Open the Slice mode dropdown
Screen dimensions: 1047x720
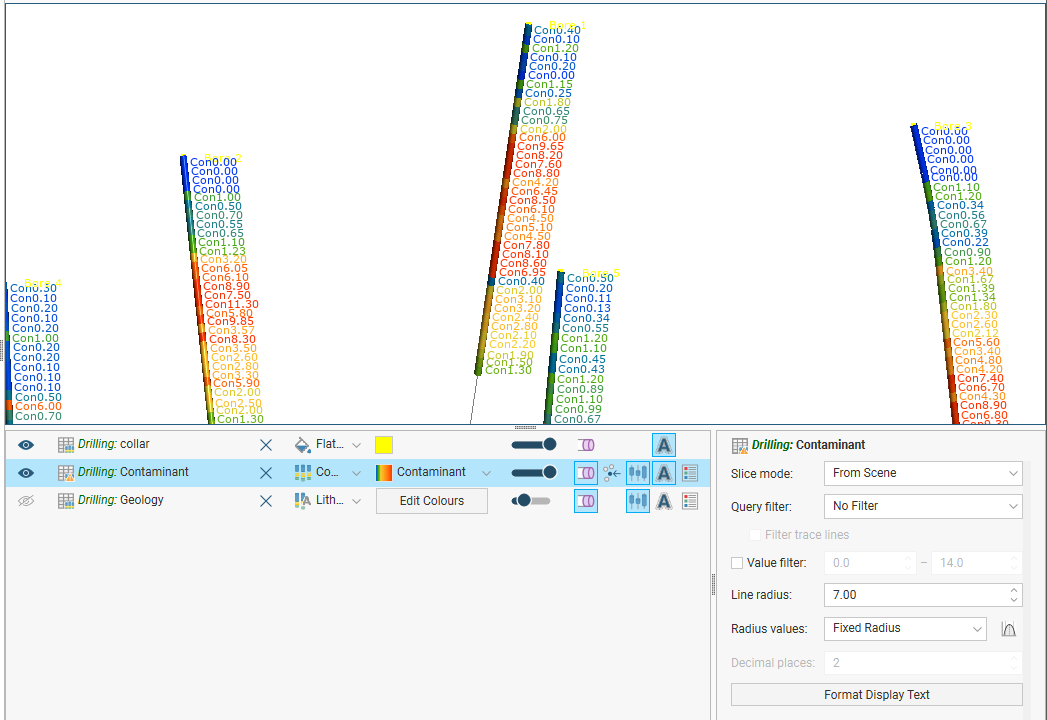pos(922,473)
